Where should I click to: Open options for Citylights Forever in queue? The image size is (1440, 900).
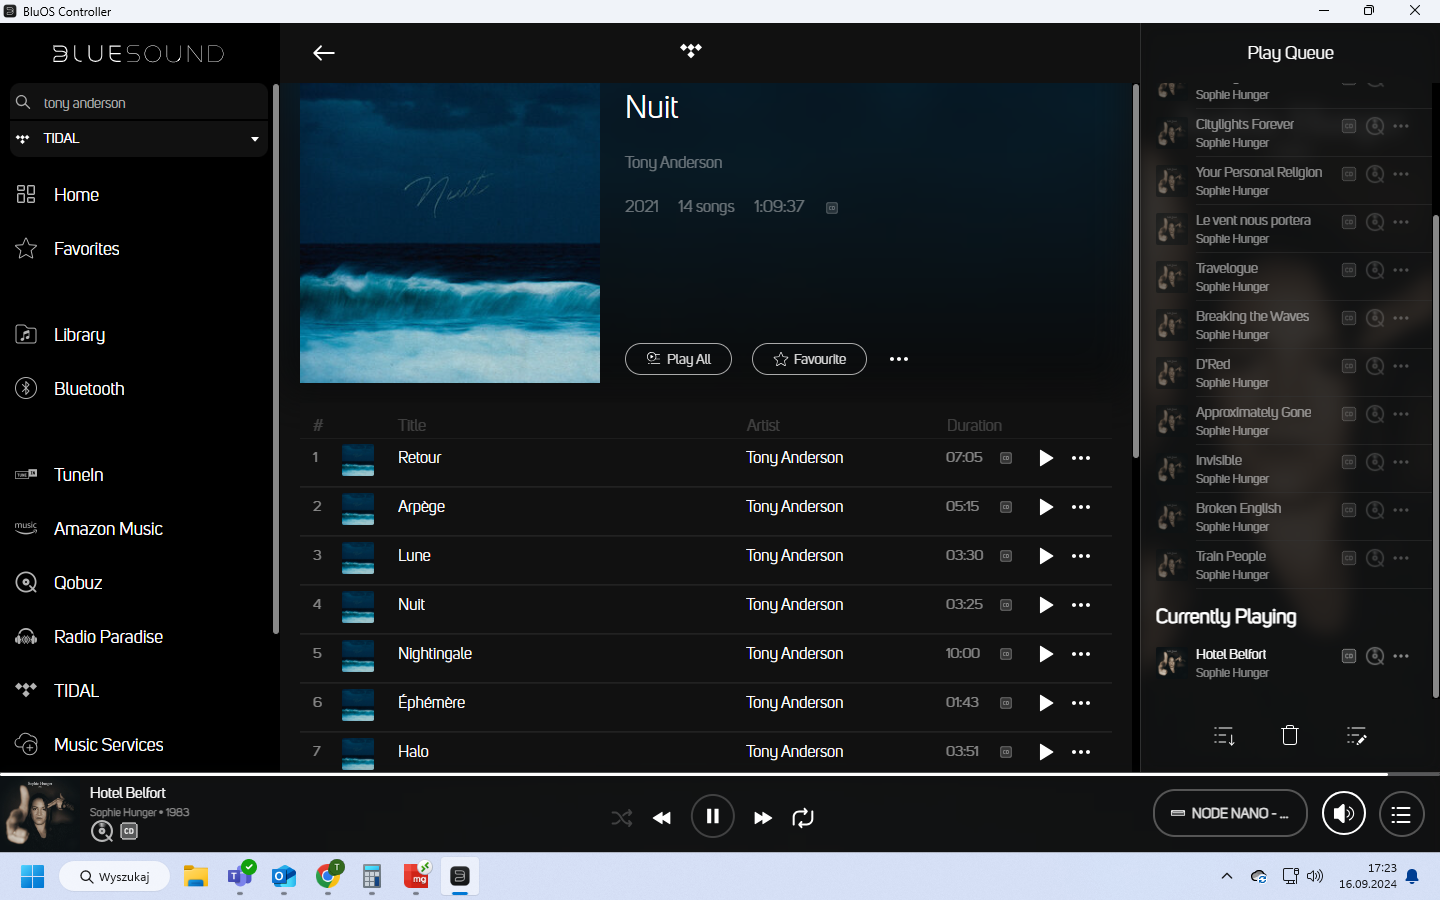tap(1401, 126)
